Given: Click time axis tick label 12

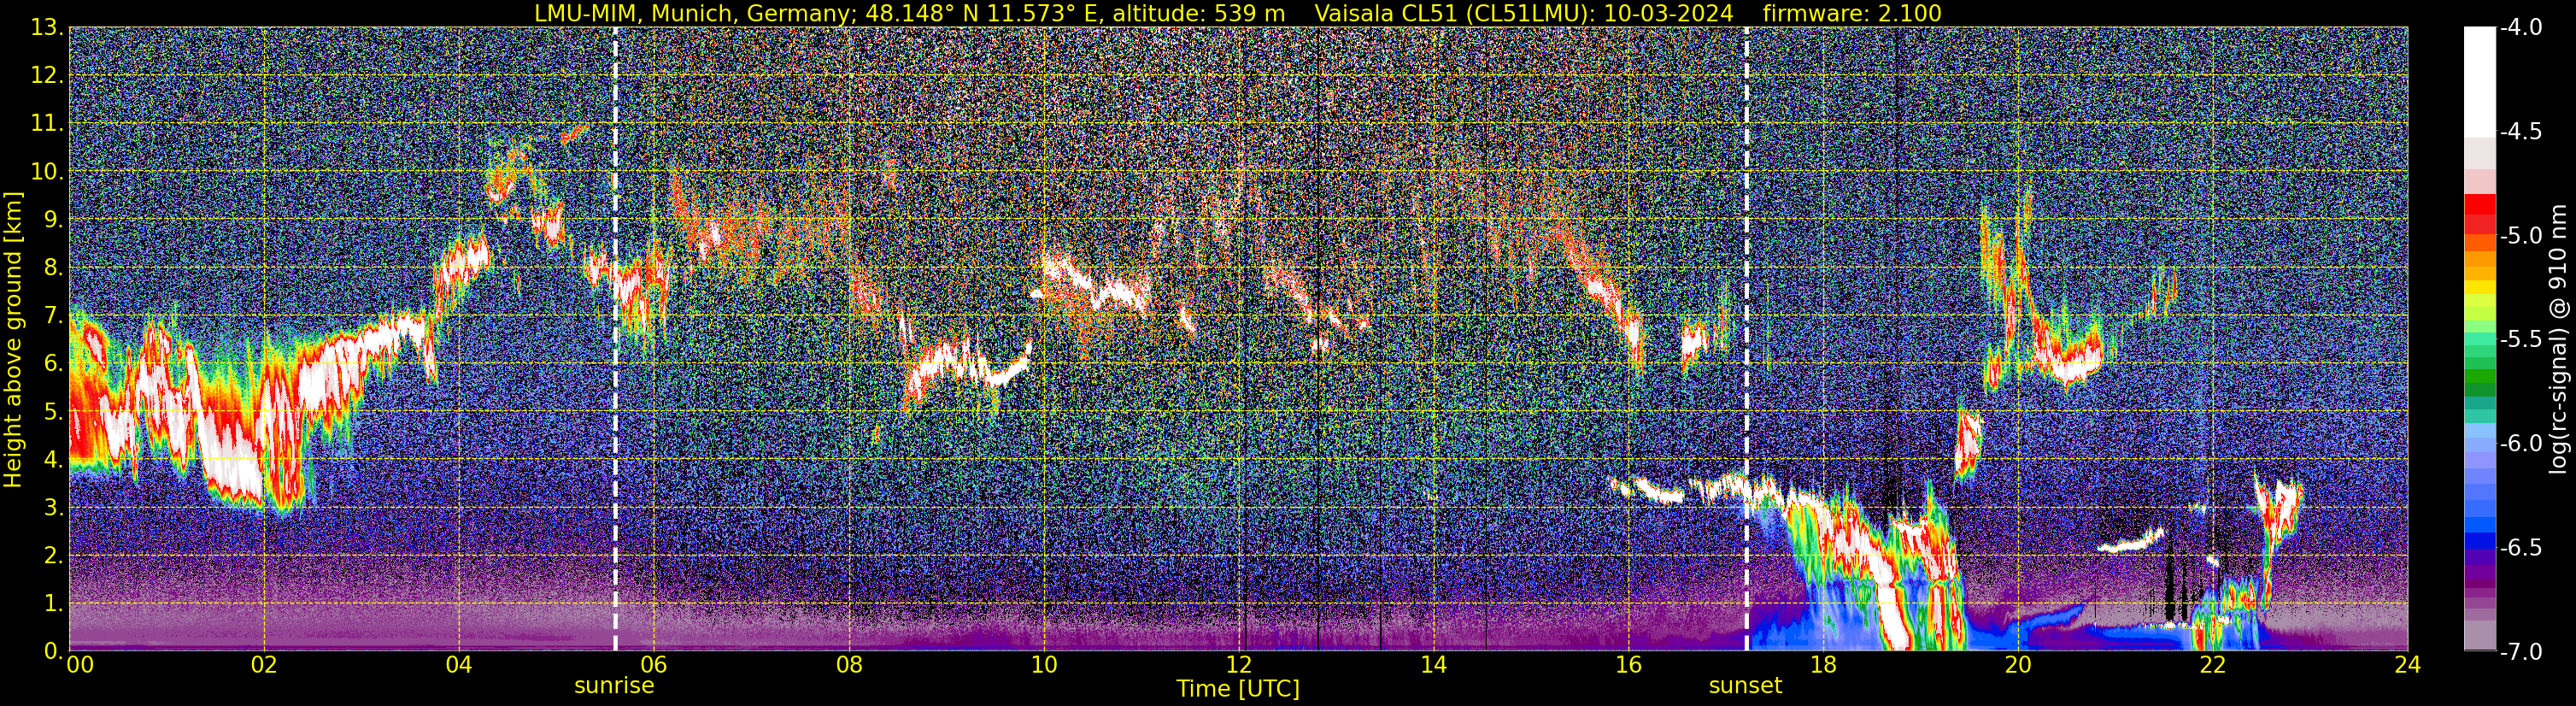Looking at the screenshot, I should coord(1238,665).
